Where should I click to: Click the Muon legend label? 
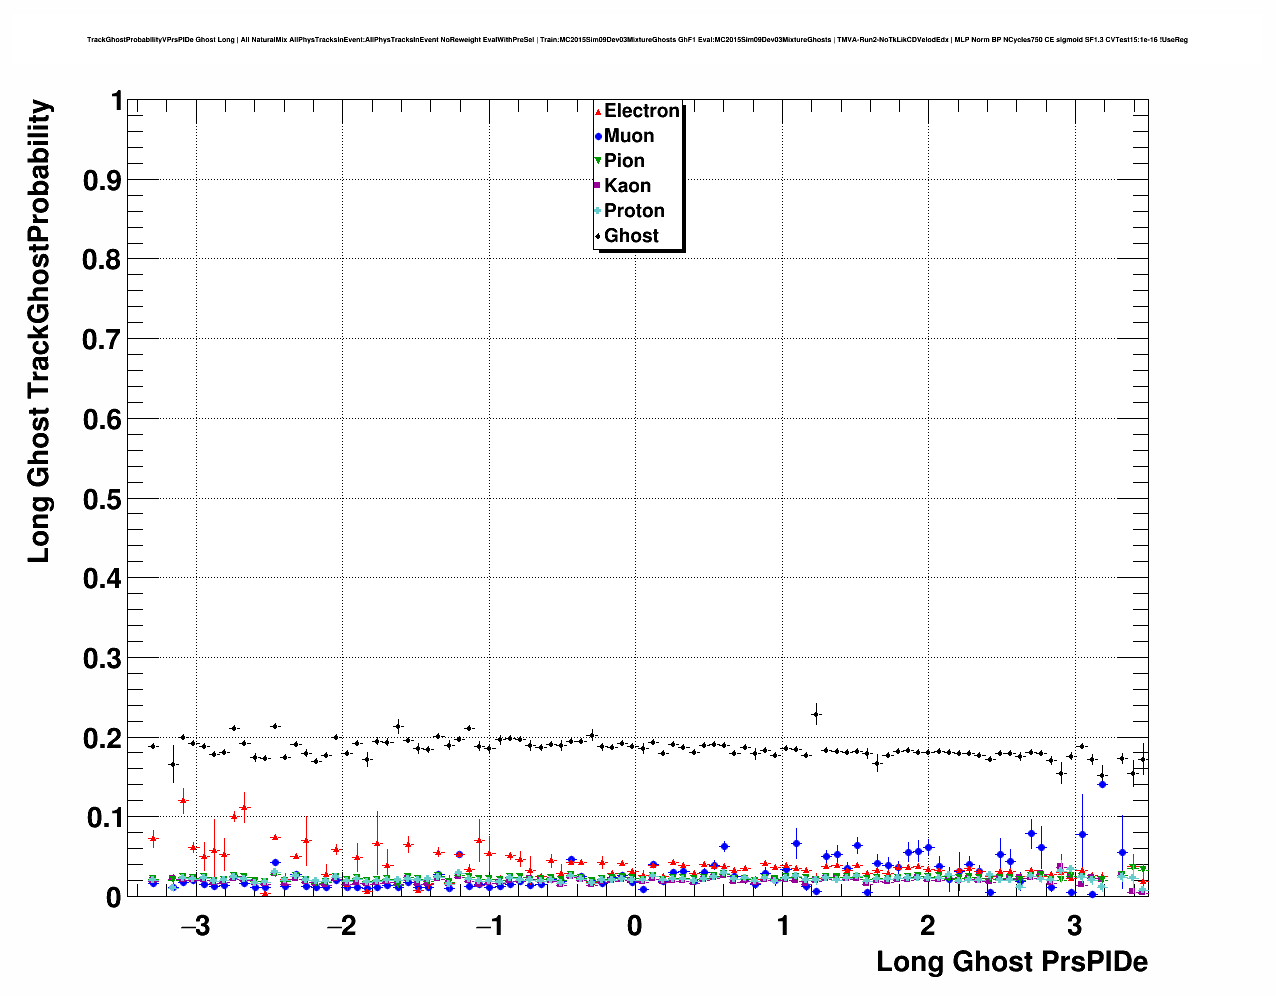629,136
